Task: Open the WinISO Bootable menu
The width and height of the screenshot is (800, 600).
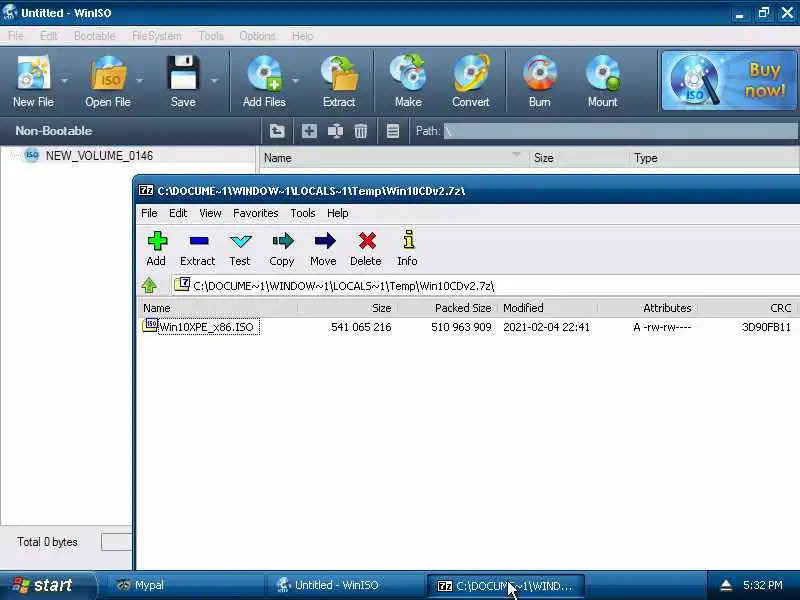Action: (x=94, y=36)
